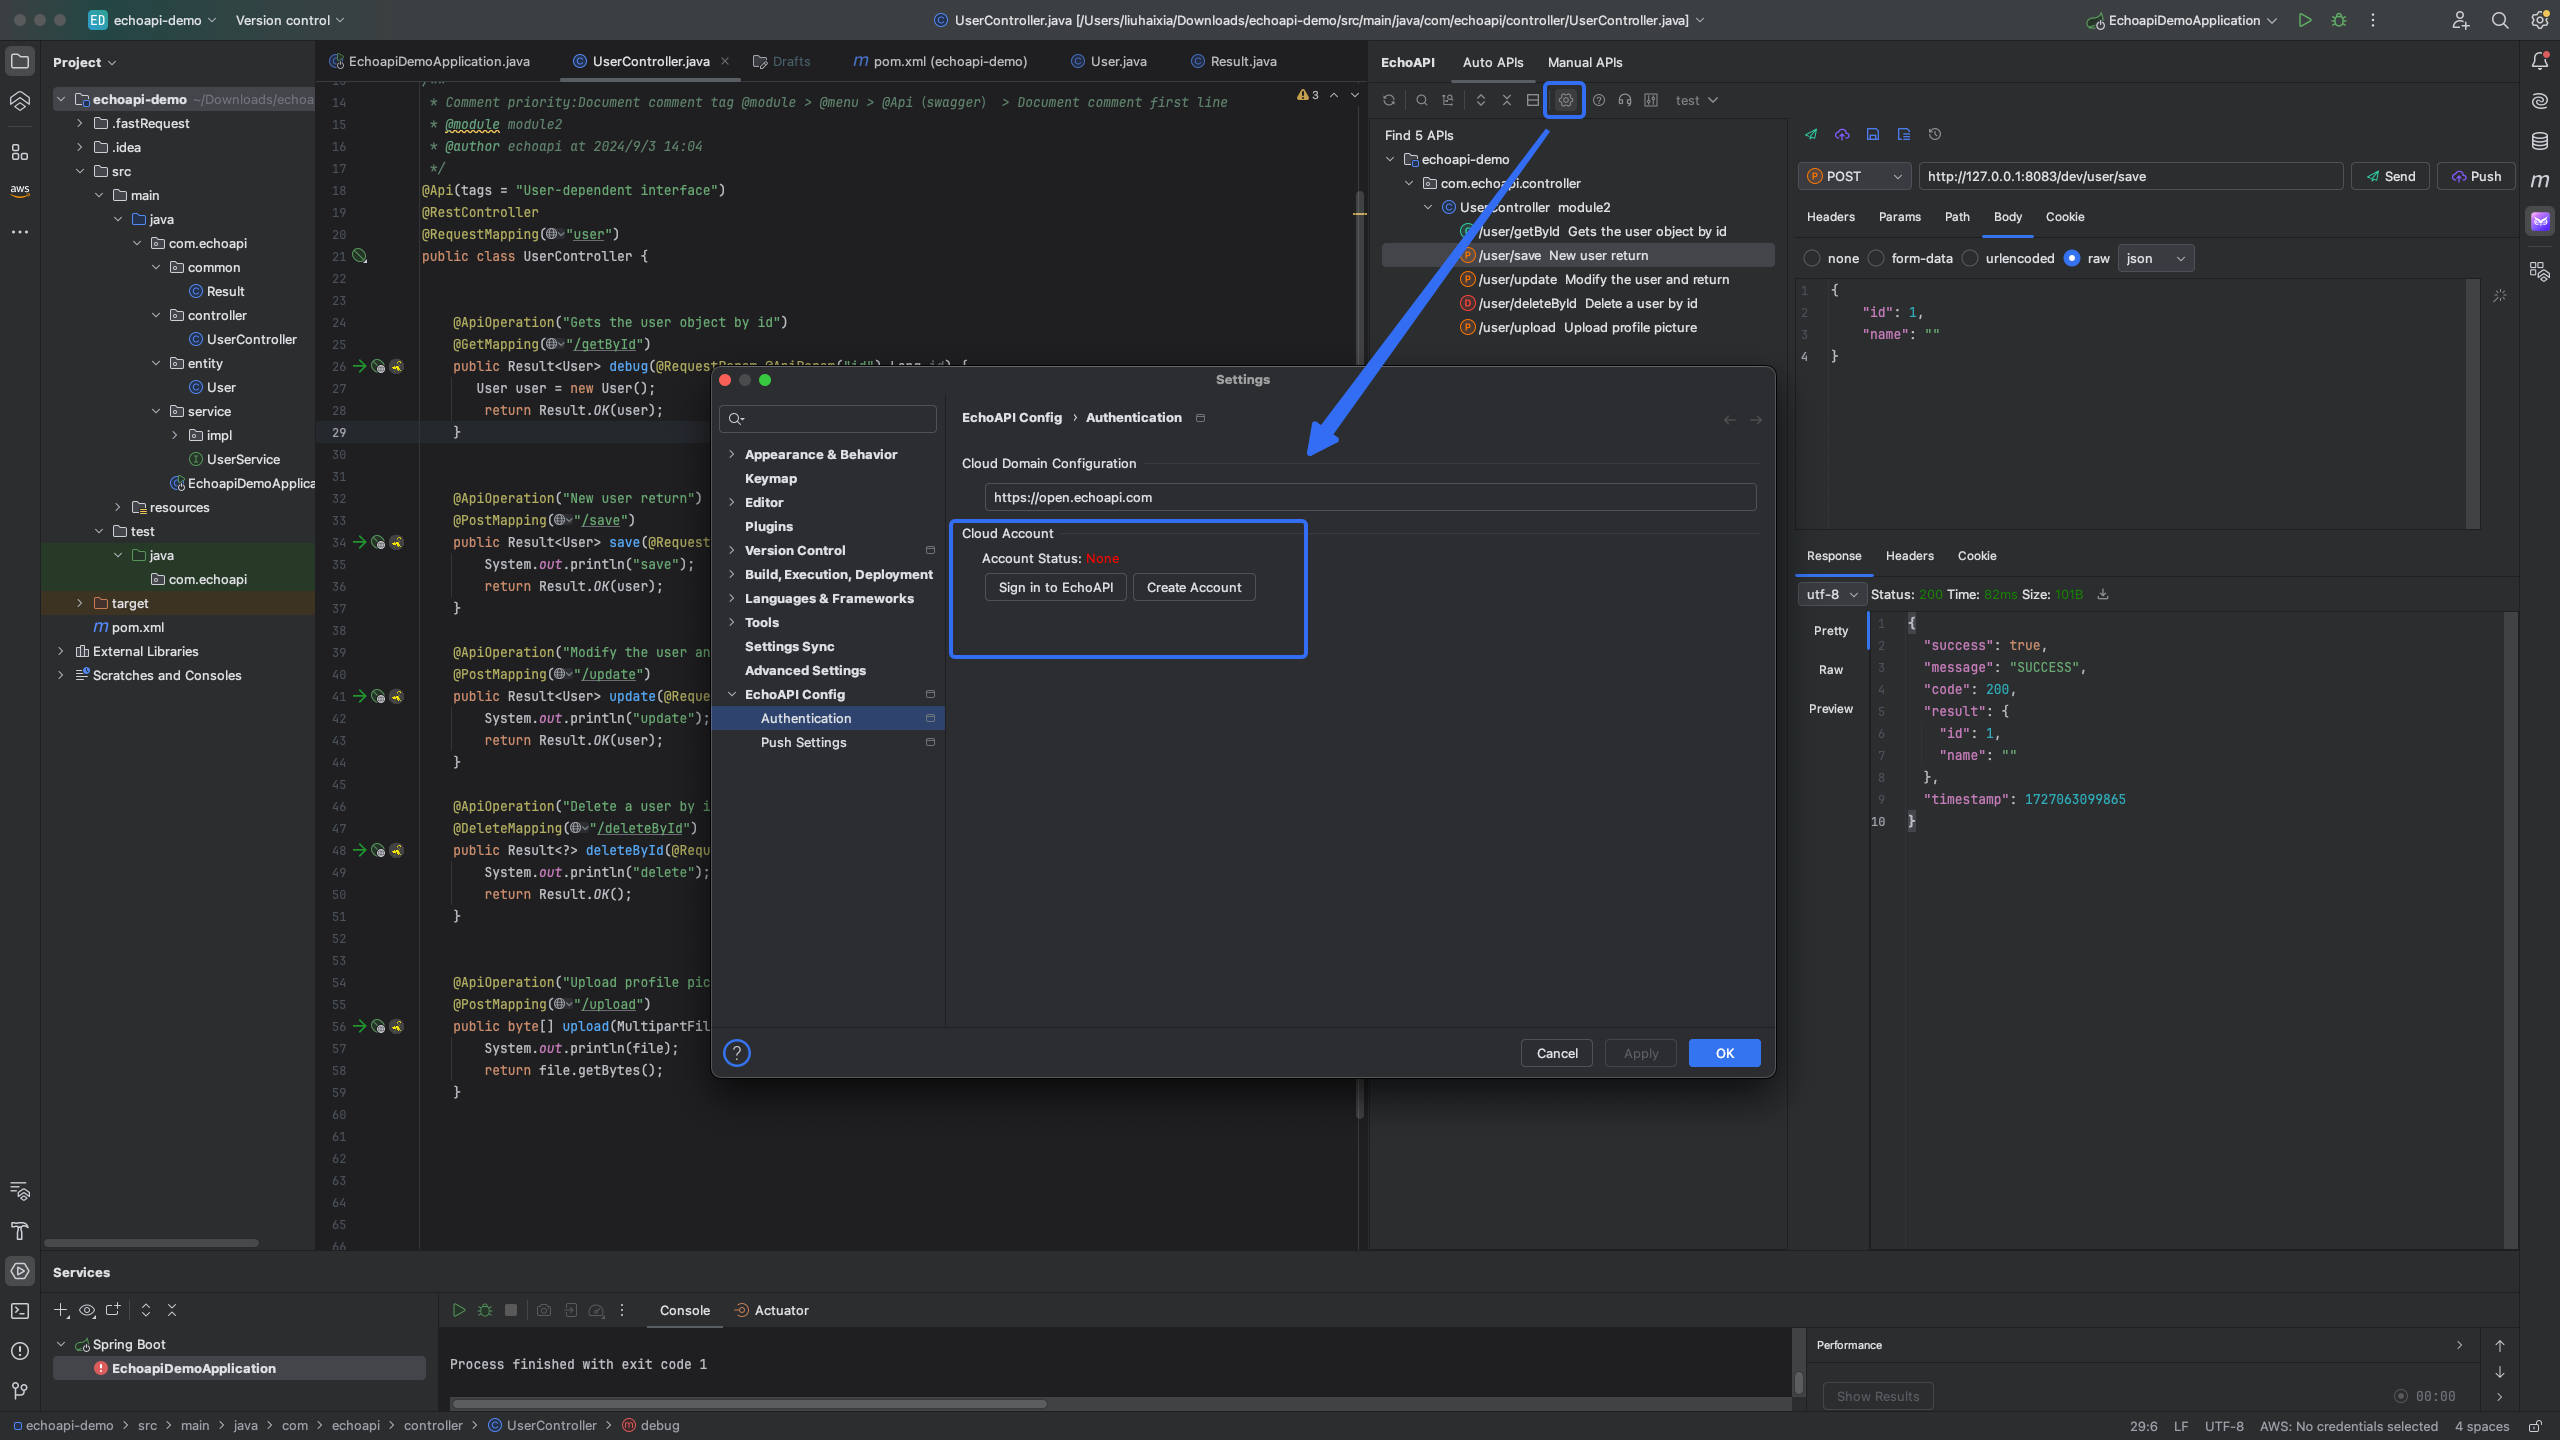Select Keymap in Settings tree

click(771, 478)
